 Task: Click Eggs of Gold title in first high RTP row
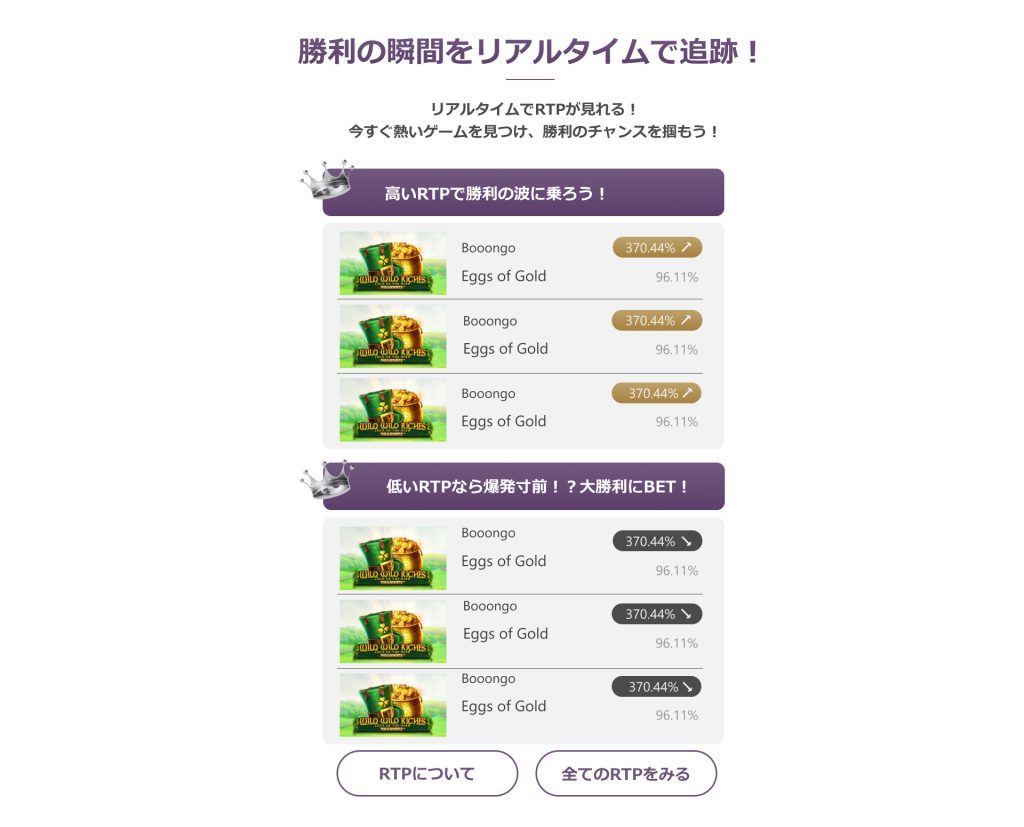point(504,276)
